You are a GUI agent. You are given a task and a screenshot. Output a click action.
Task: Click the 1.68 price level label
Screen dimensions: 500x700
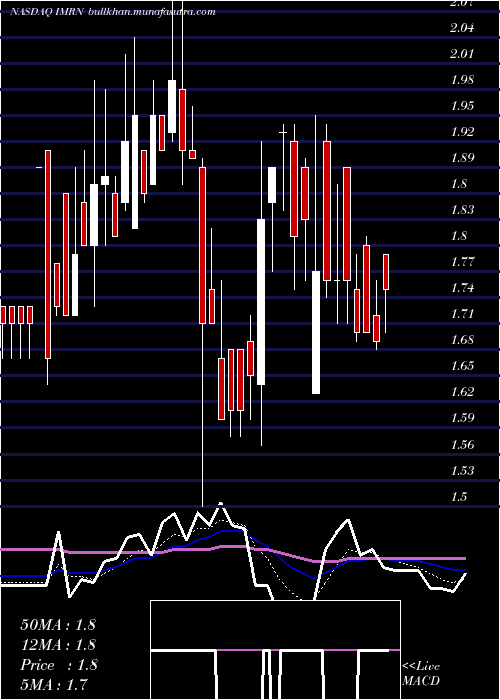[x=462, y=340]
